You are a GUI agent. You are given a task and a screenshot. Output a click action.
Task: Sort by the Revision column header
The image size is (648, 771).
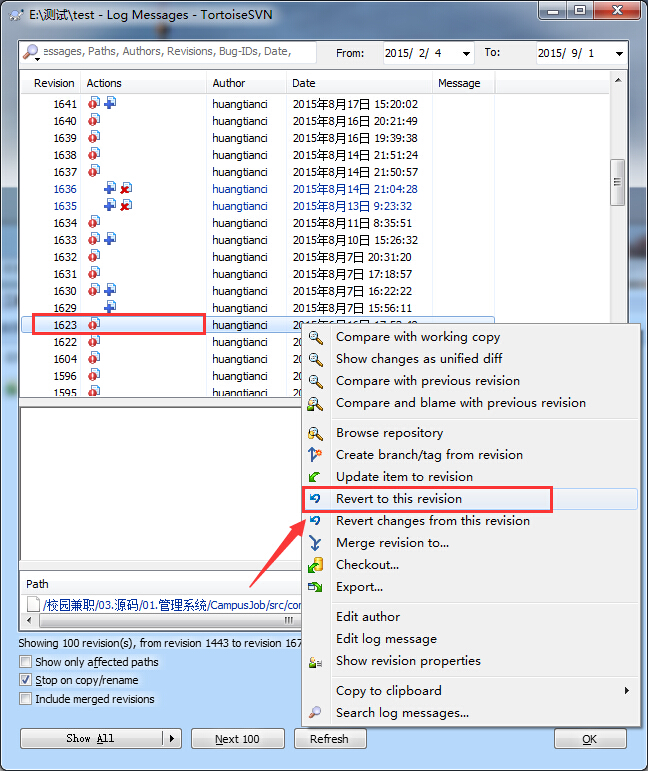pyautogui.click(x=51, y=83)
